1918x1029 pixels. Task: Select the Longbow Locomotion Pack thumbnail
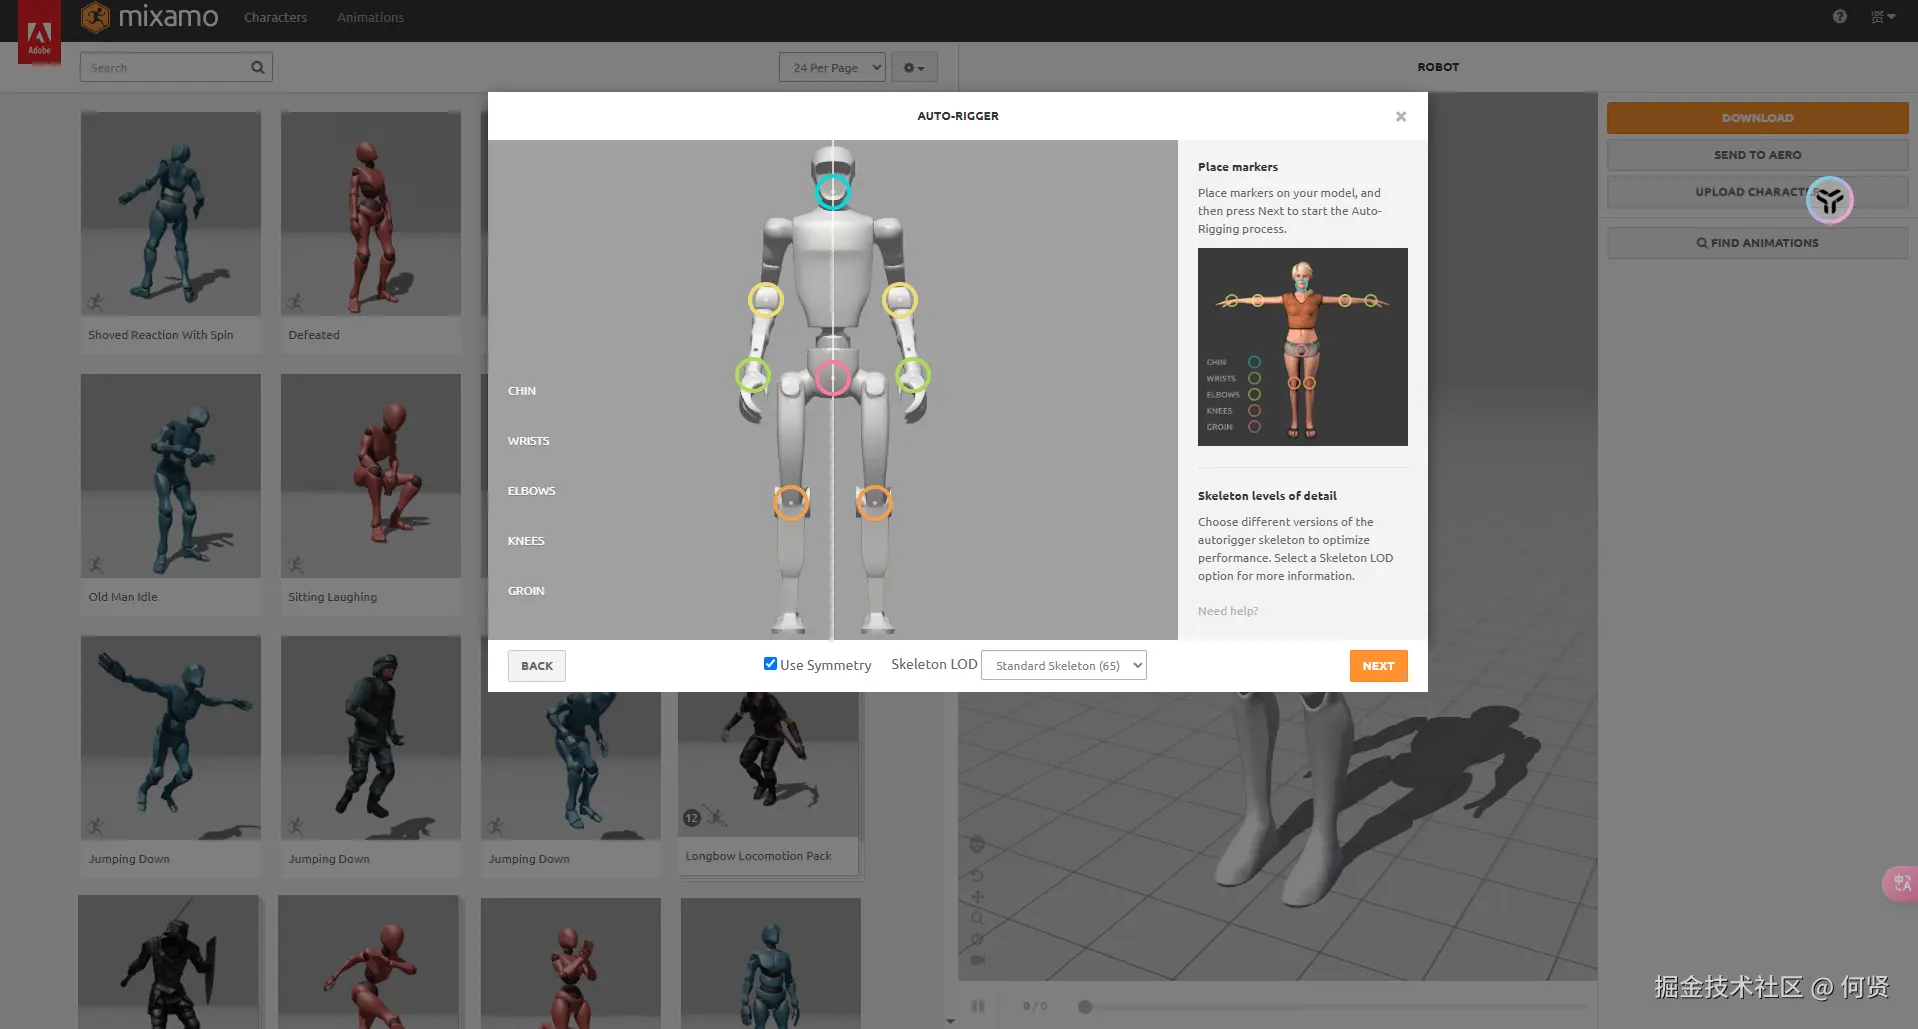(768, 765)
